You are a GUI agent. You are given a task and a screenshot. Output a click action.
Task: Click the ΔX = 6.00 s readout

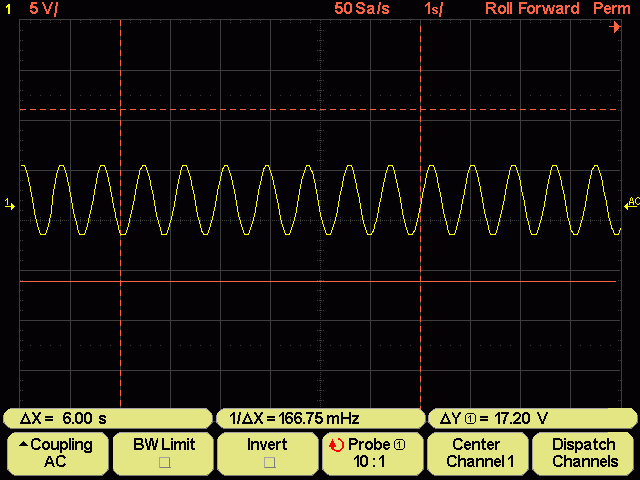(108, 418)
